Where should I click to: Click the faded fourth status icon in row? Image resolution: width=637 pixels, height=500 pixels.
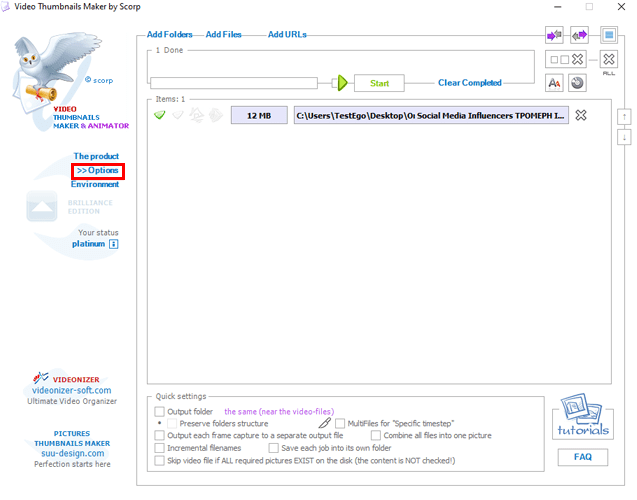[x=216, y=115]
